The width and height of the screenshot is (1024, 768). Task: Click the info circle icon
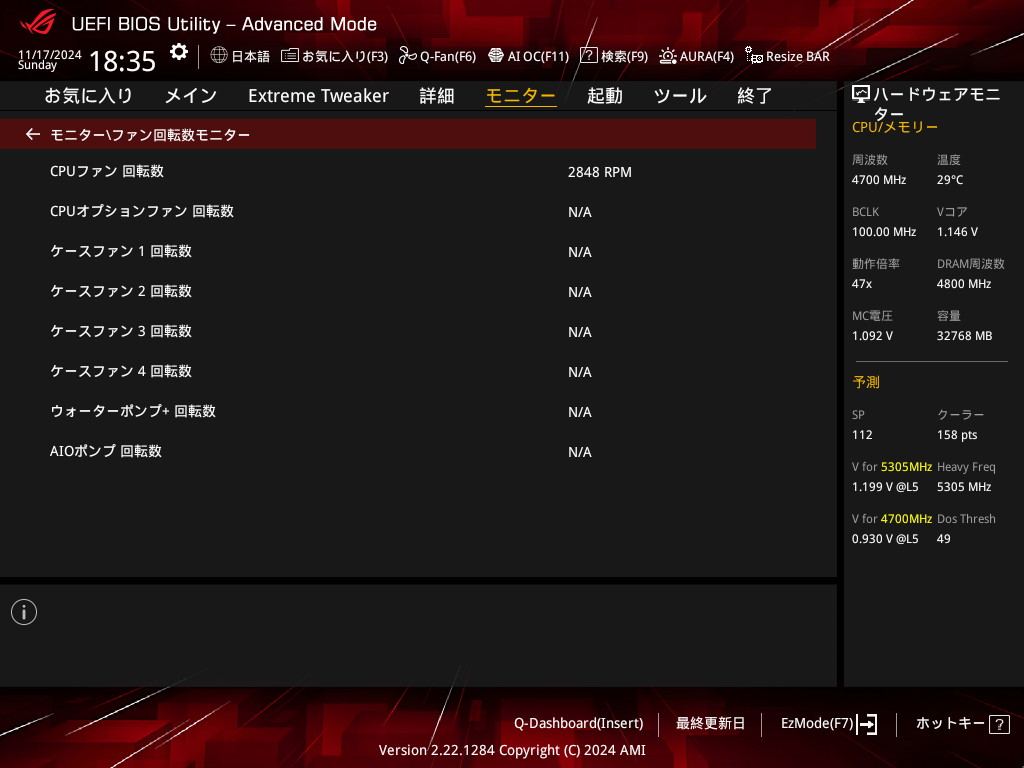pos(24,612)
